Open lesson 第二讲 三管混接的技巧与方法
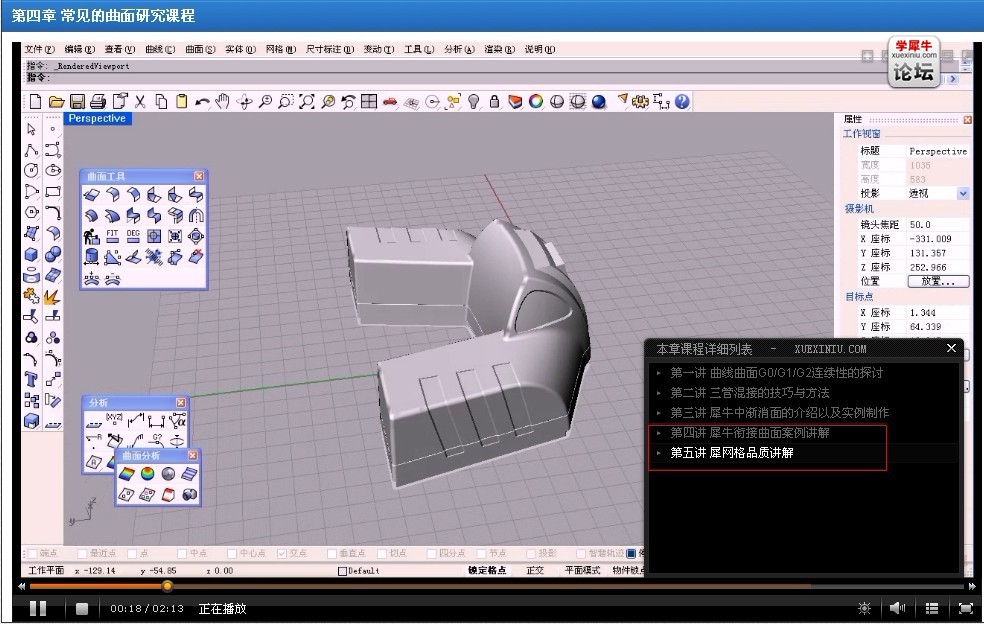Viewport: 984px width, 624px height. [750, 393]
